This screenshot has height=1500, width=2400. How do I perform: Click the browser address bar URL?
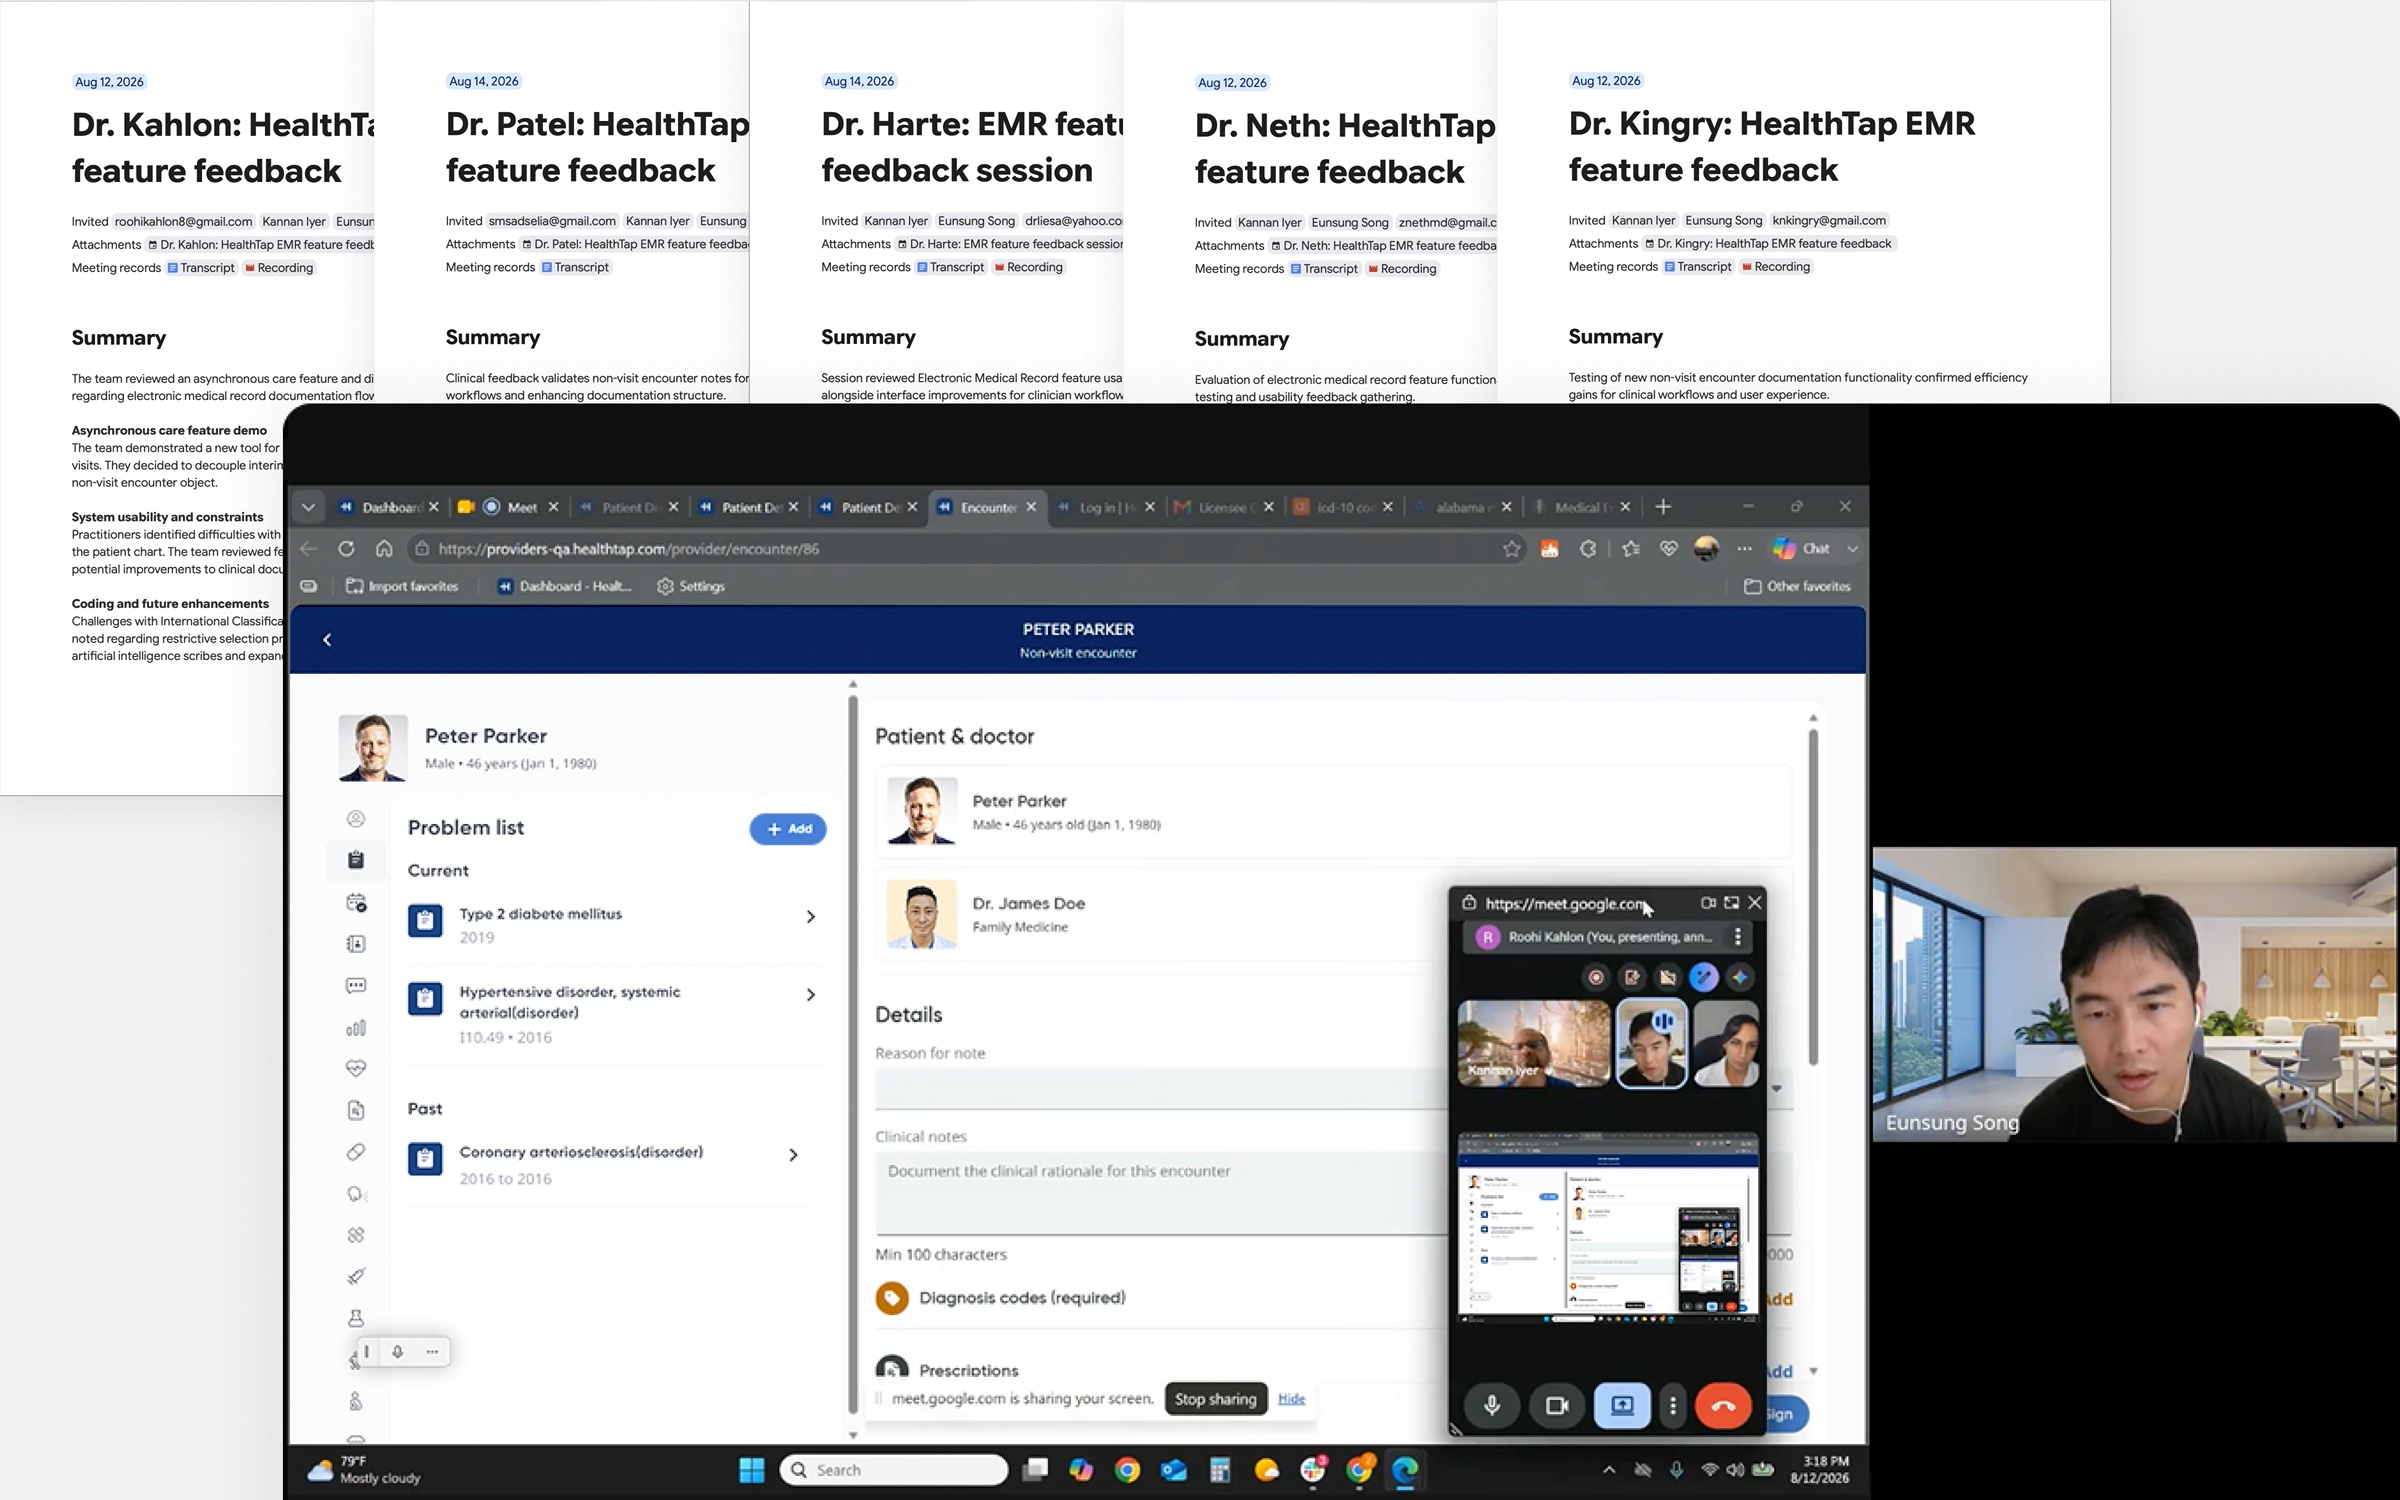(629, 549)
